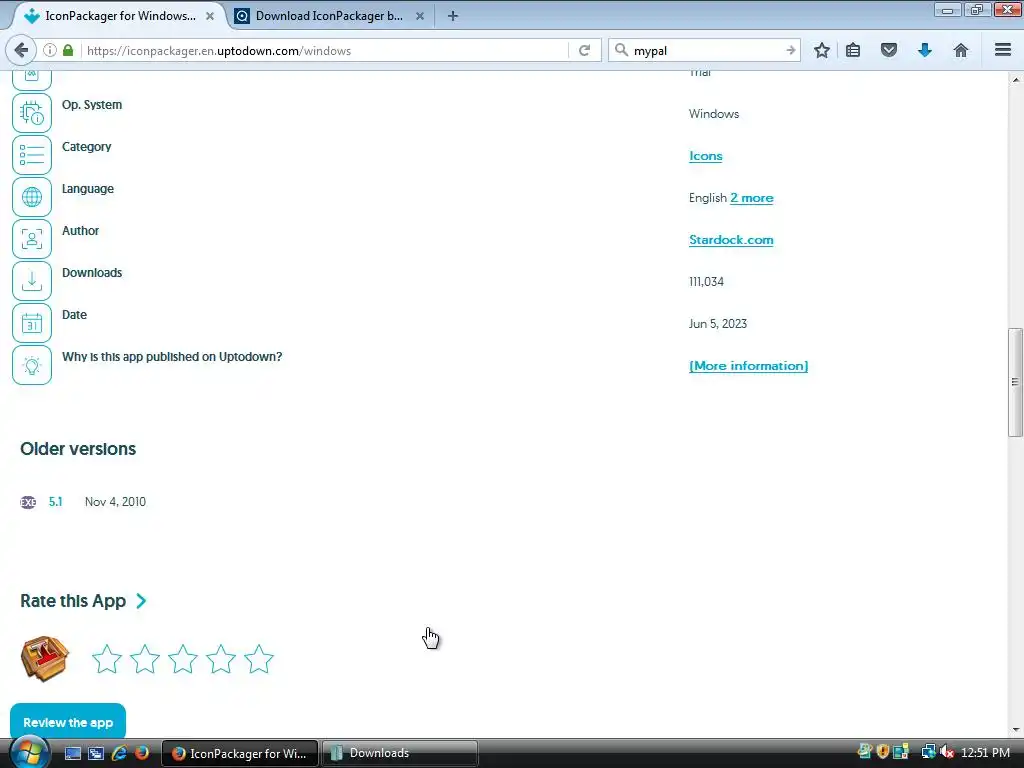
Task: Rate the app one star
Action: pyautogui.click(x=106, y=659)
